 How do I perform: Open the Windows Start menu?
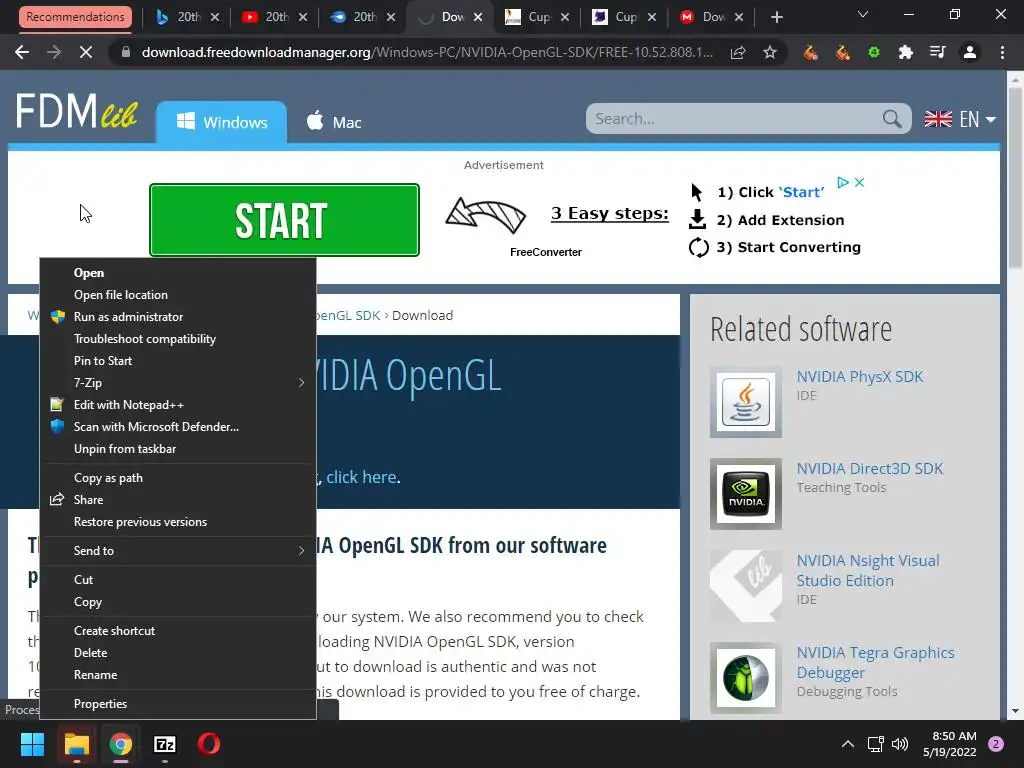pos(32,744)
